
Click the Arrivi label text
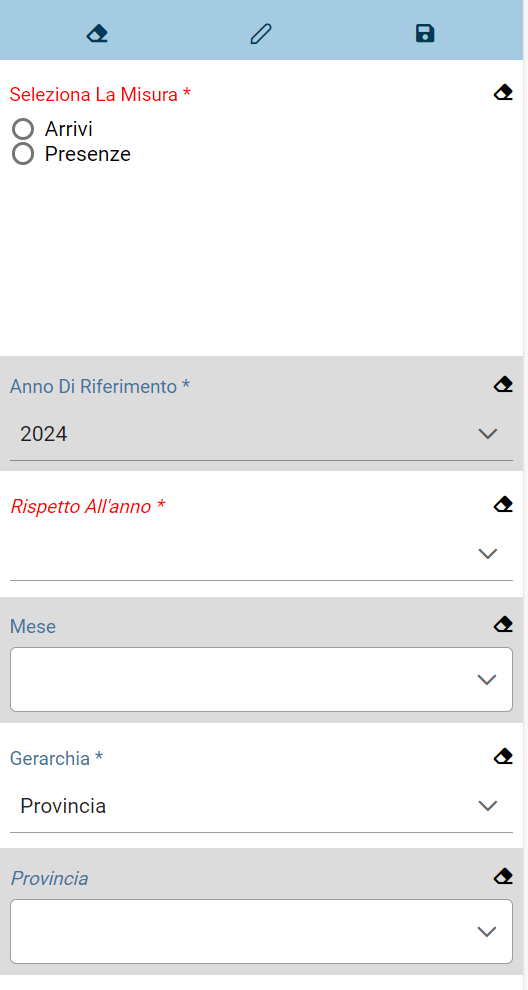pos(69,129)
